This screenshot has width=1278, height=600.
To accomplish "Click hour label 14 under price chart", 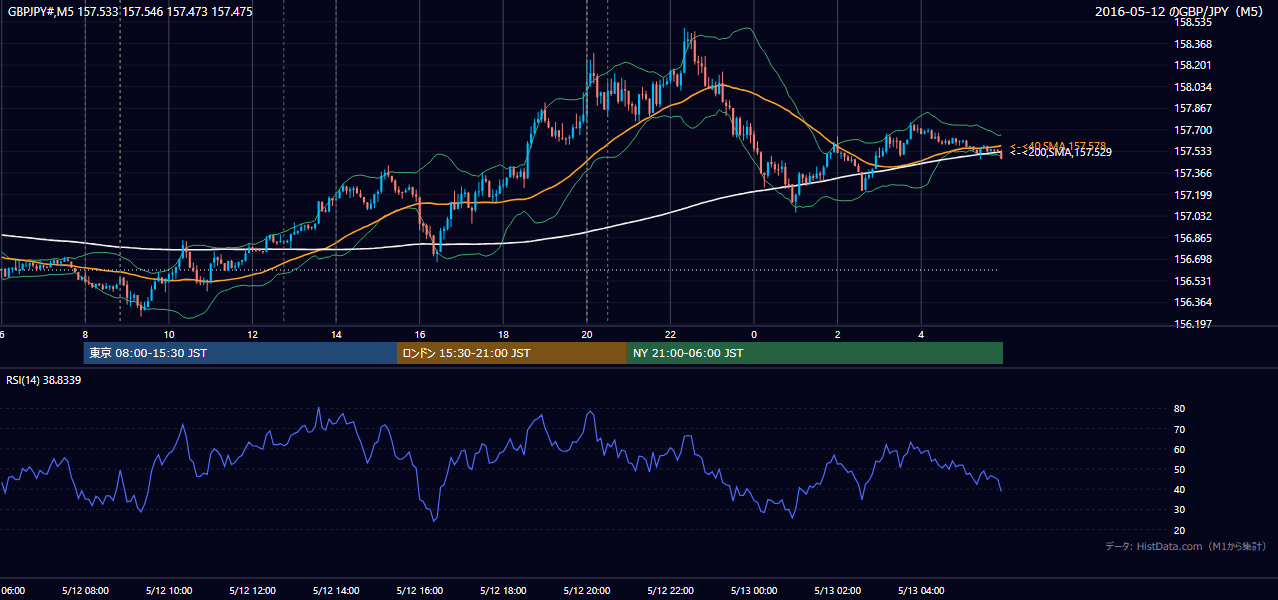I will pyautogui.click(x=337, y=335).
